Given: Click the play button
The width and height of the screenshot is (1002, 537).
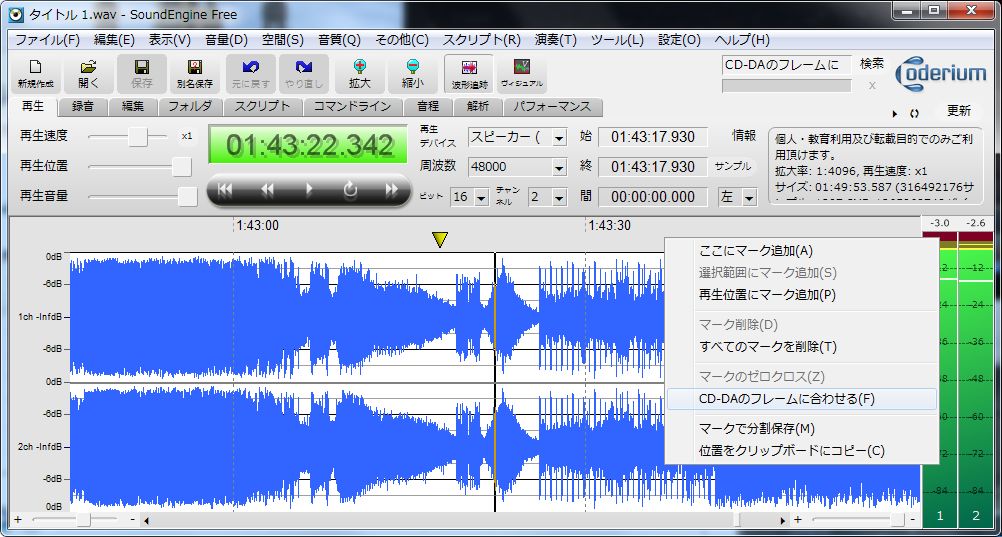Looking at the screenshot, I should (x=309, y=190).
